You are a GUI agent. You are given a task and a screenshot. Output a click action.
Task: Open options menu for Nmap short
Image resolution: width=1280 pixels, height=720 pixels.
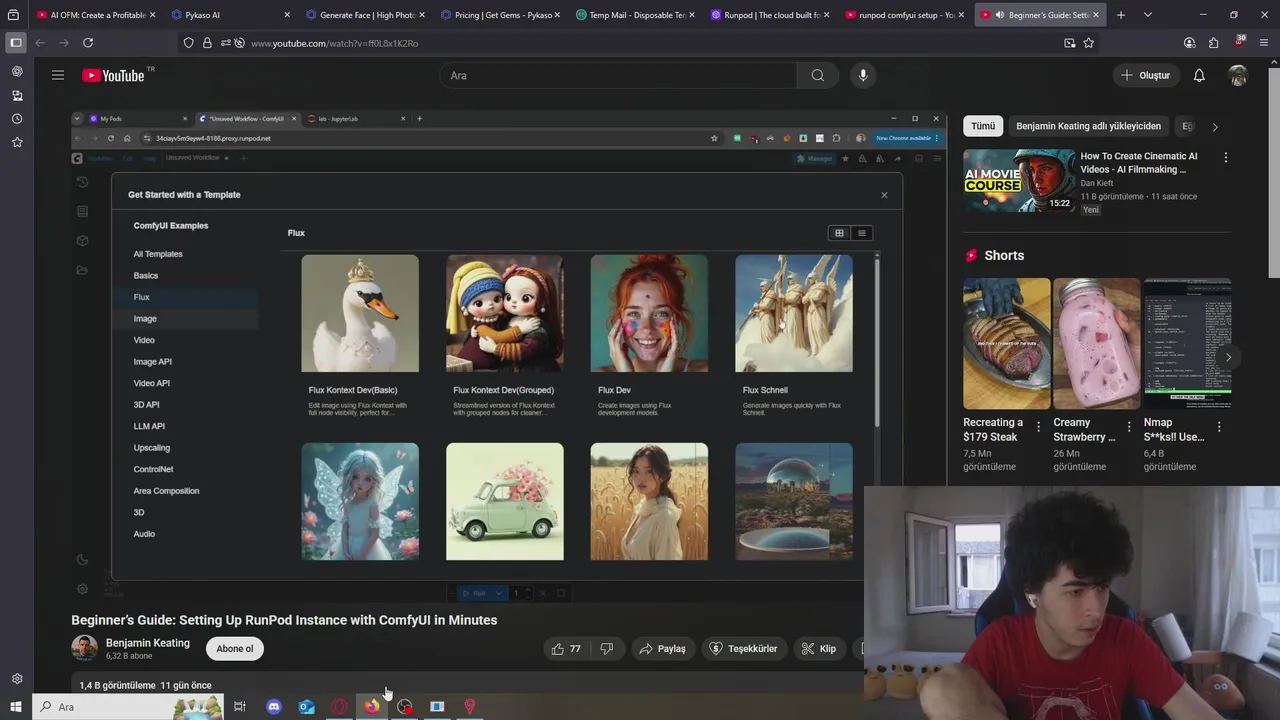coord(1219,426)
